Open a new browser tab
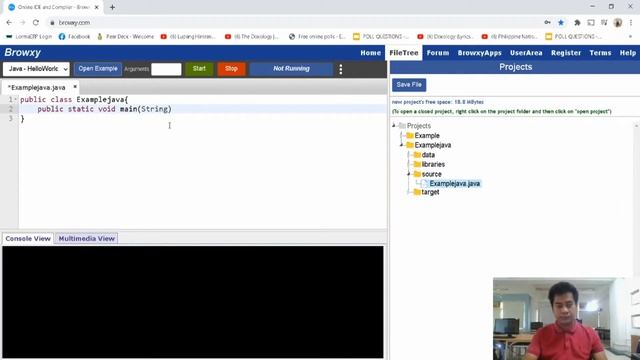Image resolution: width=640 pixels, height=360 pixels. click(112, 7)
